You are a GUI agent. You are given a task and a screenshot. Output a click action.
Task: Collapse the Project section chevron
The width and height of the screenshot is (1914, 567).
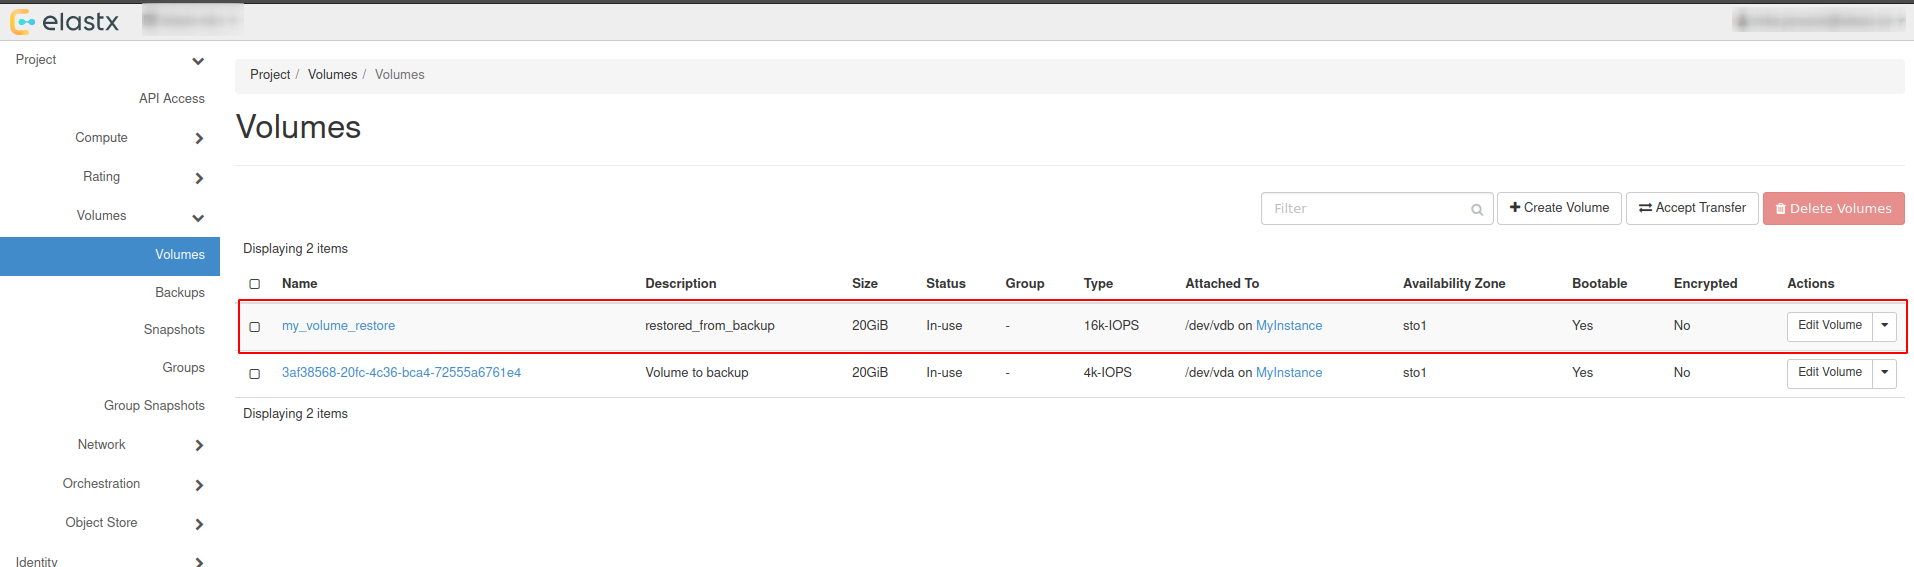pyautogui.click(x=198, y=61)
